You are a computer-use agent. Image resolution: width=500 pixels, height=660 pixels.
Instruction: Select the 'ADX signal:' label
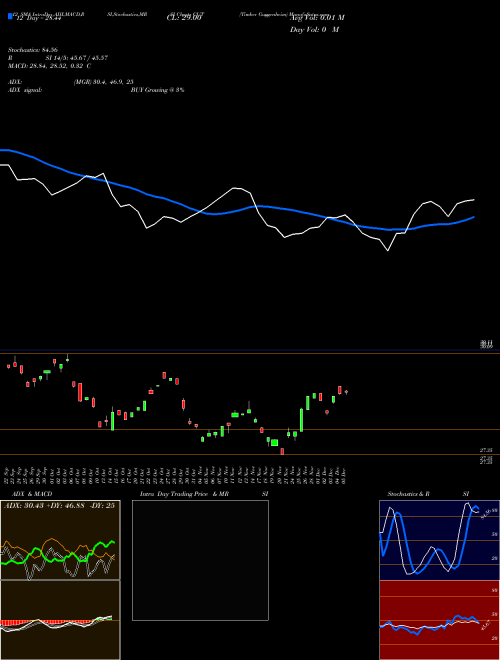click(x=25, y=90)
